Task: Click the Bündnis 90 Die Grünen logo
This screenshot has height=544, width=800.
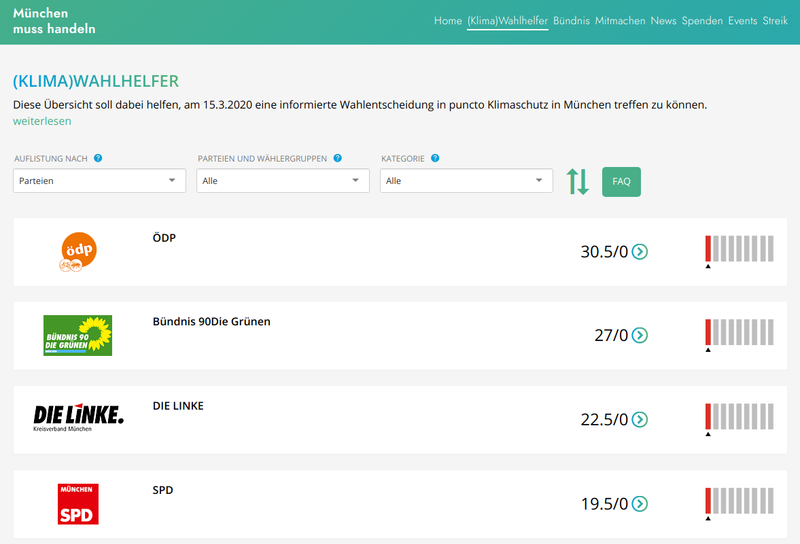Action: click(x=78, y=336)
